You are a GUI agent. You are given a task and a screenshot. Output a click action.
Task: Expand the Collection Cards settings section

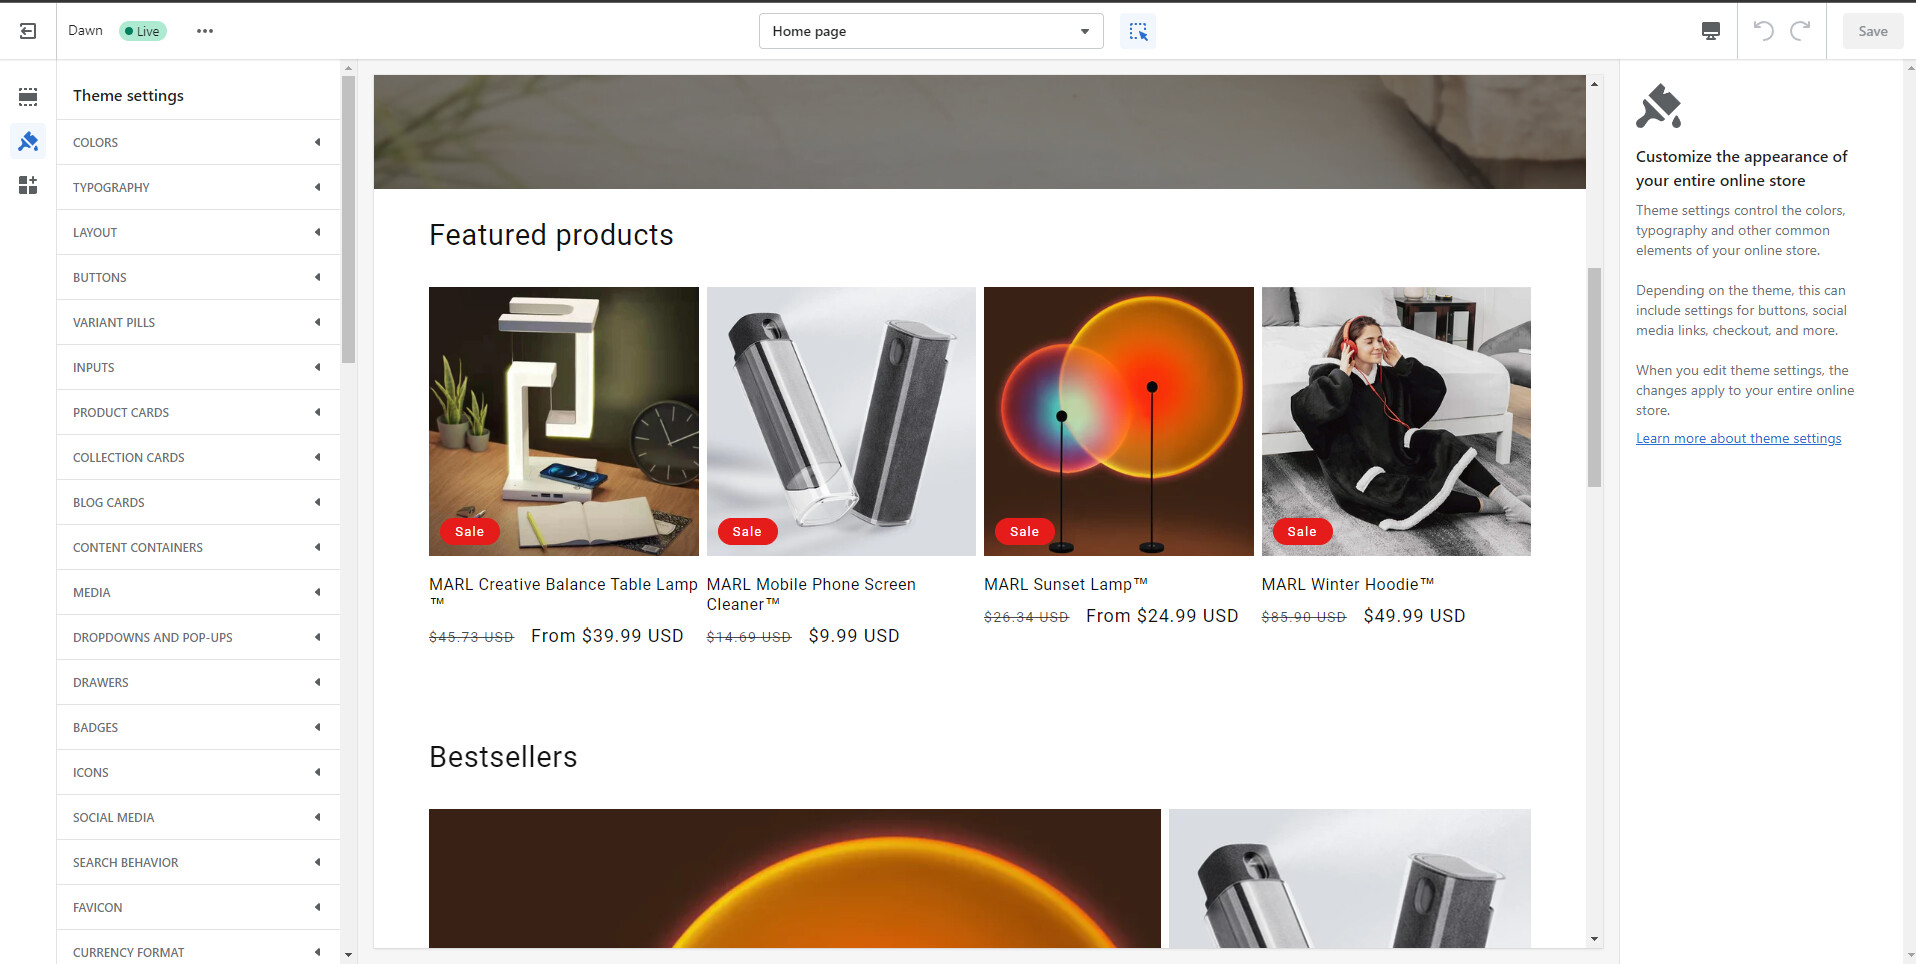tap(198, 457)
